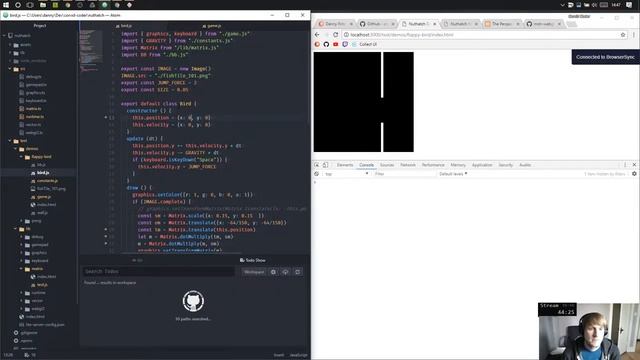Open the console context 'top' dropdown
Screen dimensions: 640x360
347,174
